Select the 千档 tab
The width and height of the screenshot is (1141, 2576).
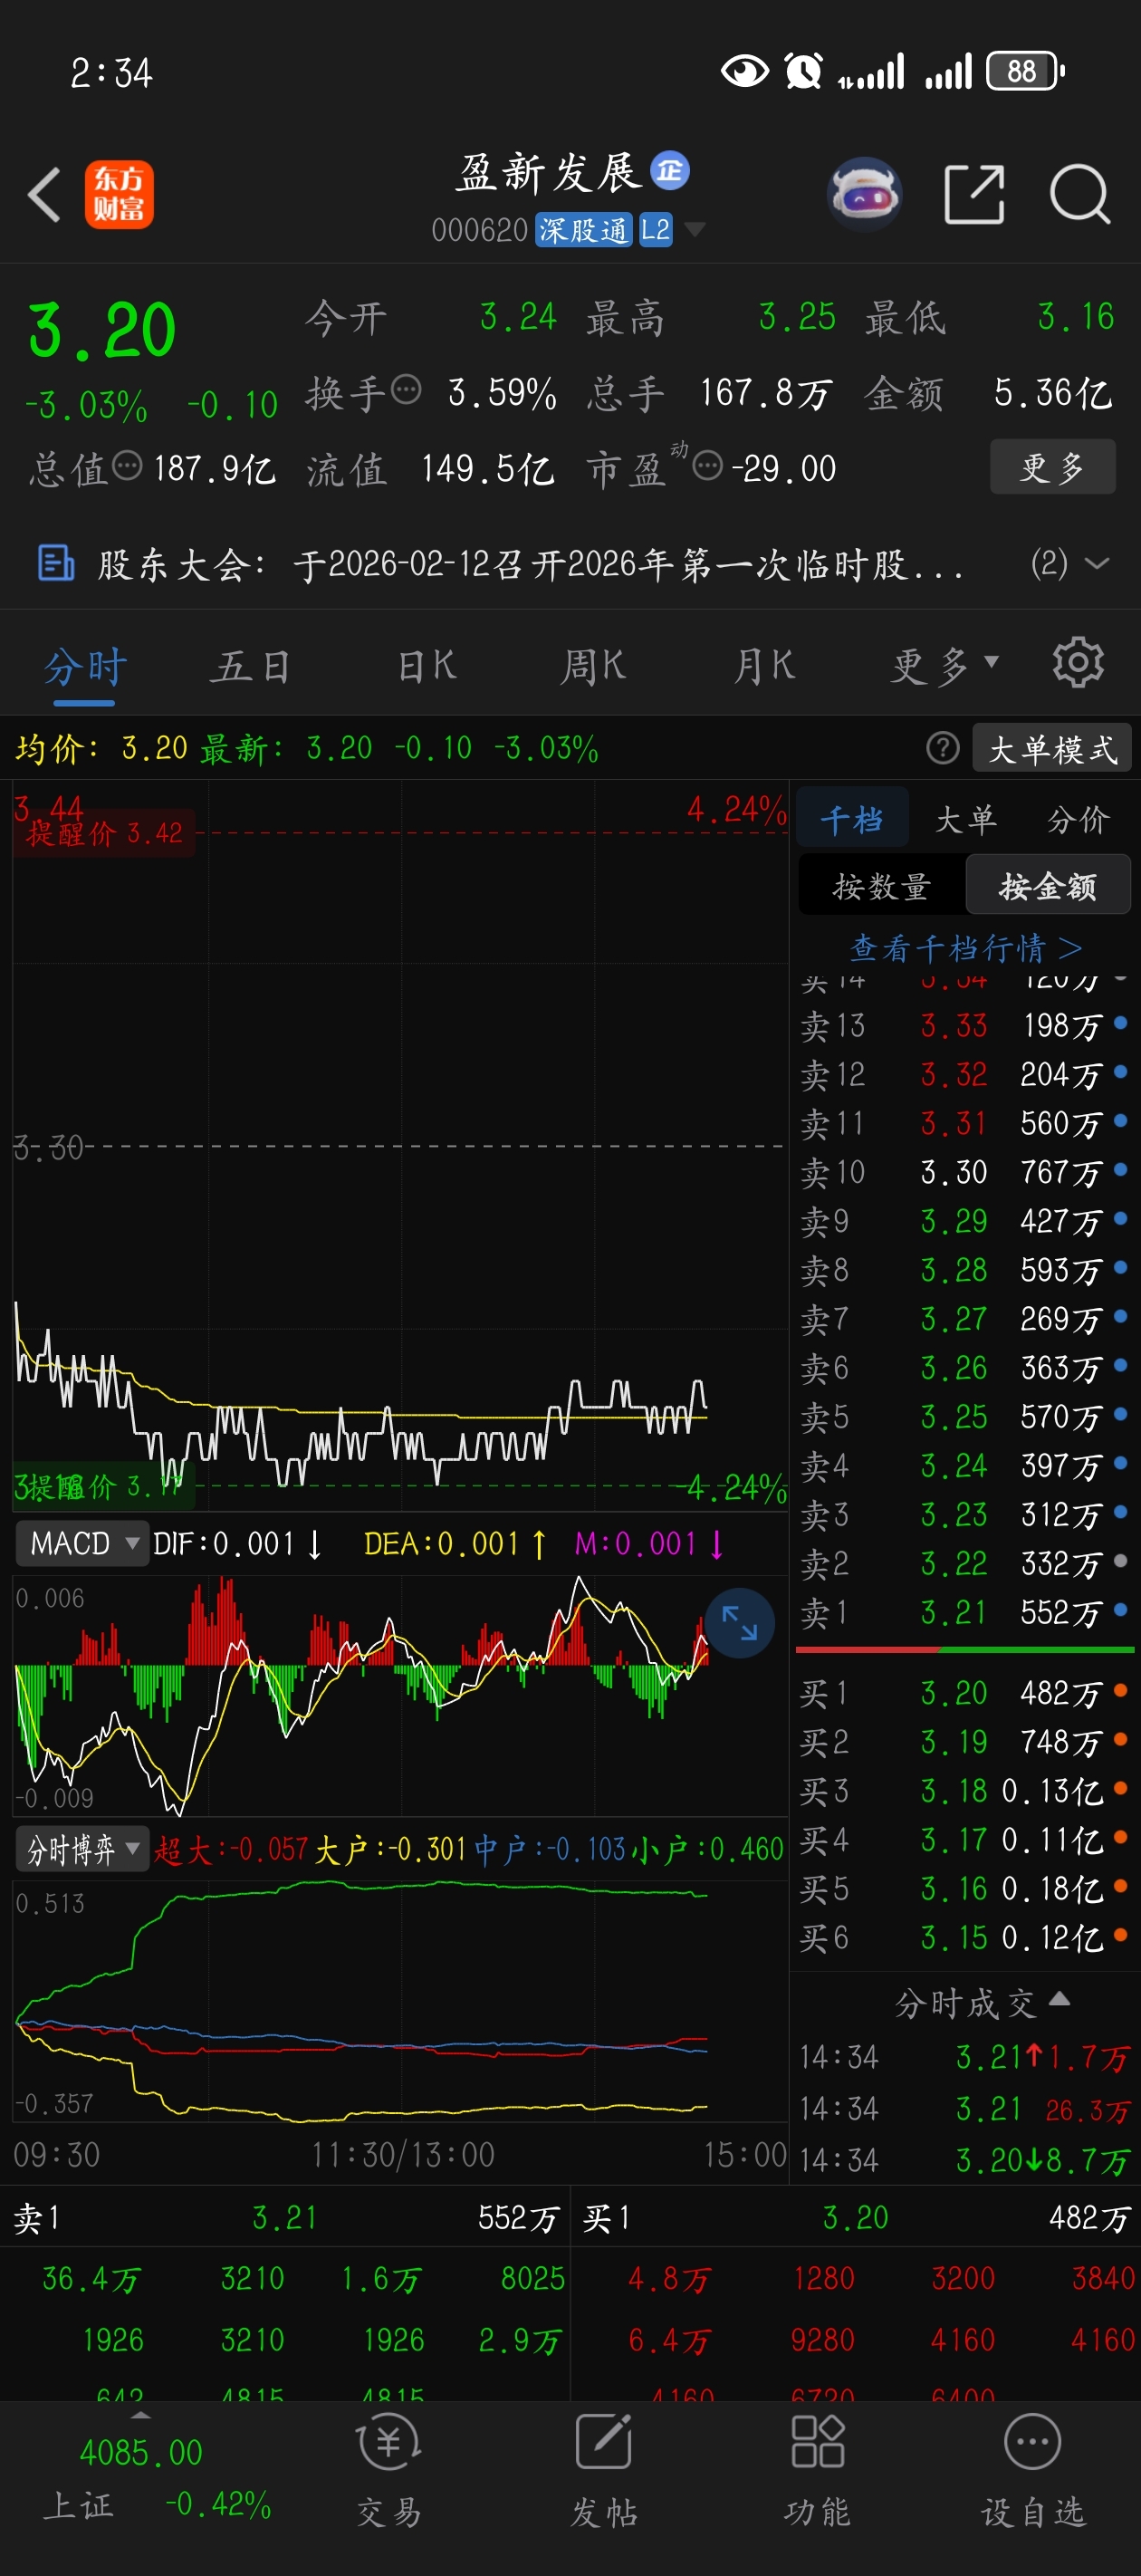tap(852, 819)
